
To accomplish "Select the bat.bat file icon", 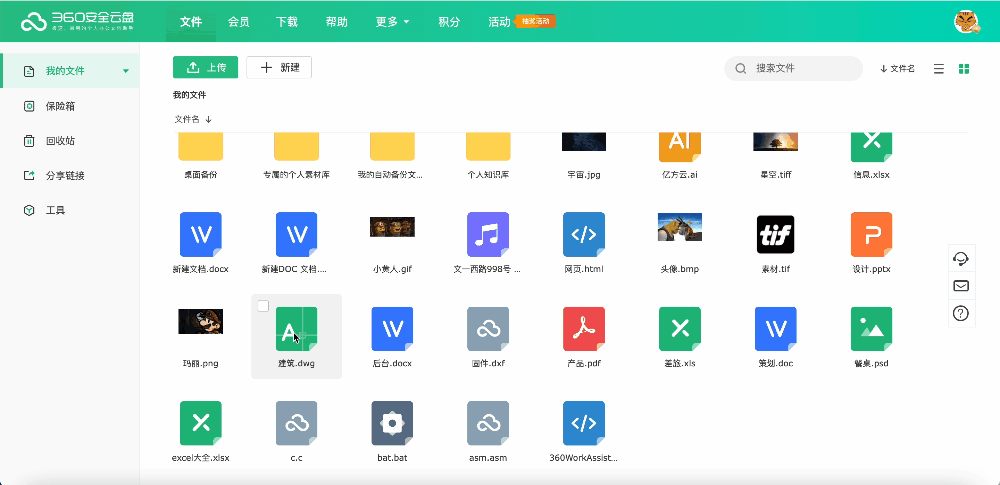I will 392,423.
